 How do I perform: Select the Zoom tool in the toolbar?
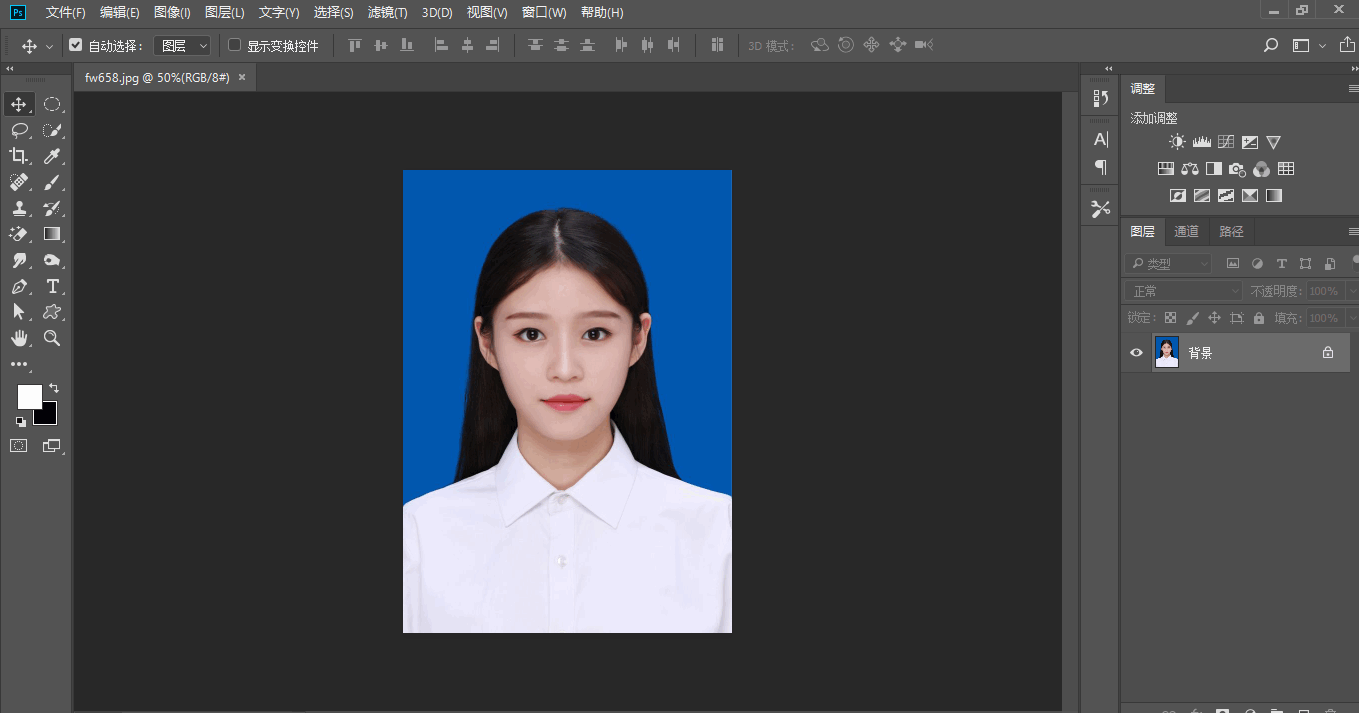pyautogui.click(x=52, y=338)
